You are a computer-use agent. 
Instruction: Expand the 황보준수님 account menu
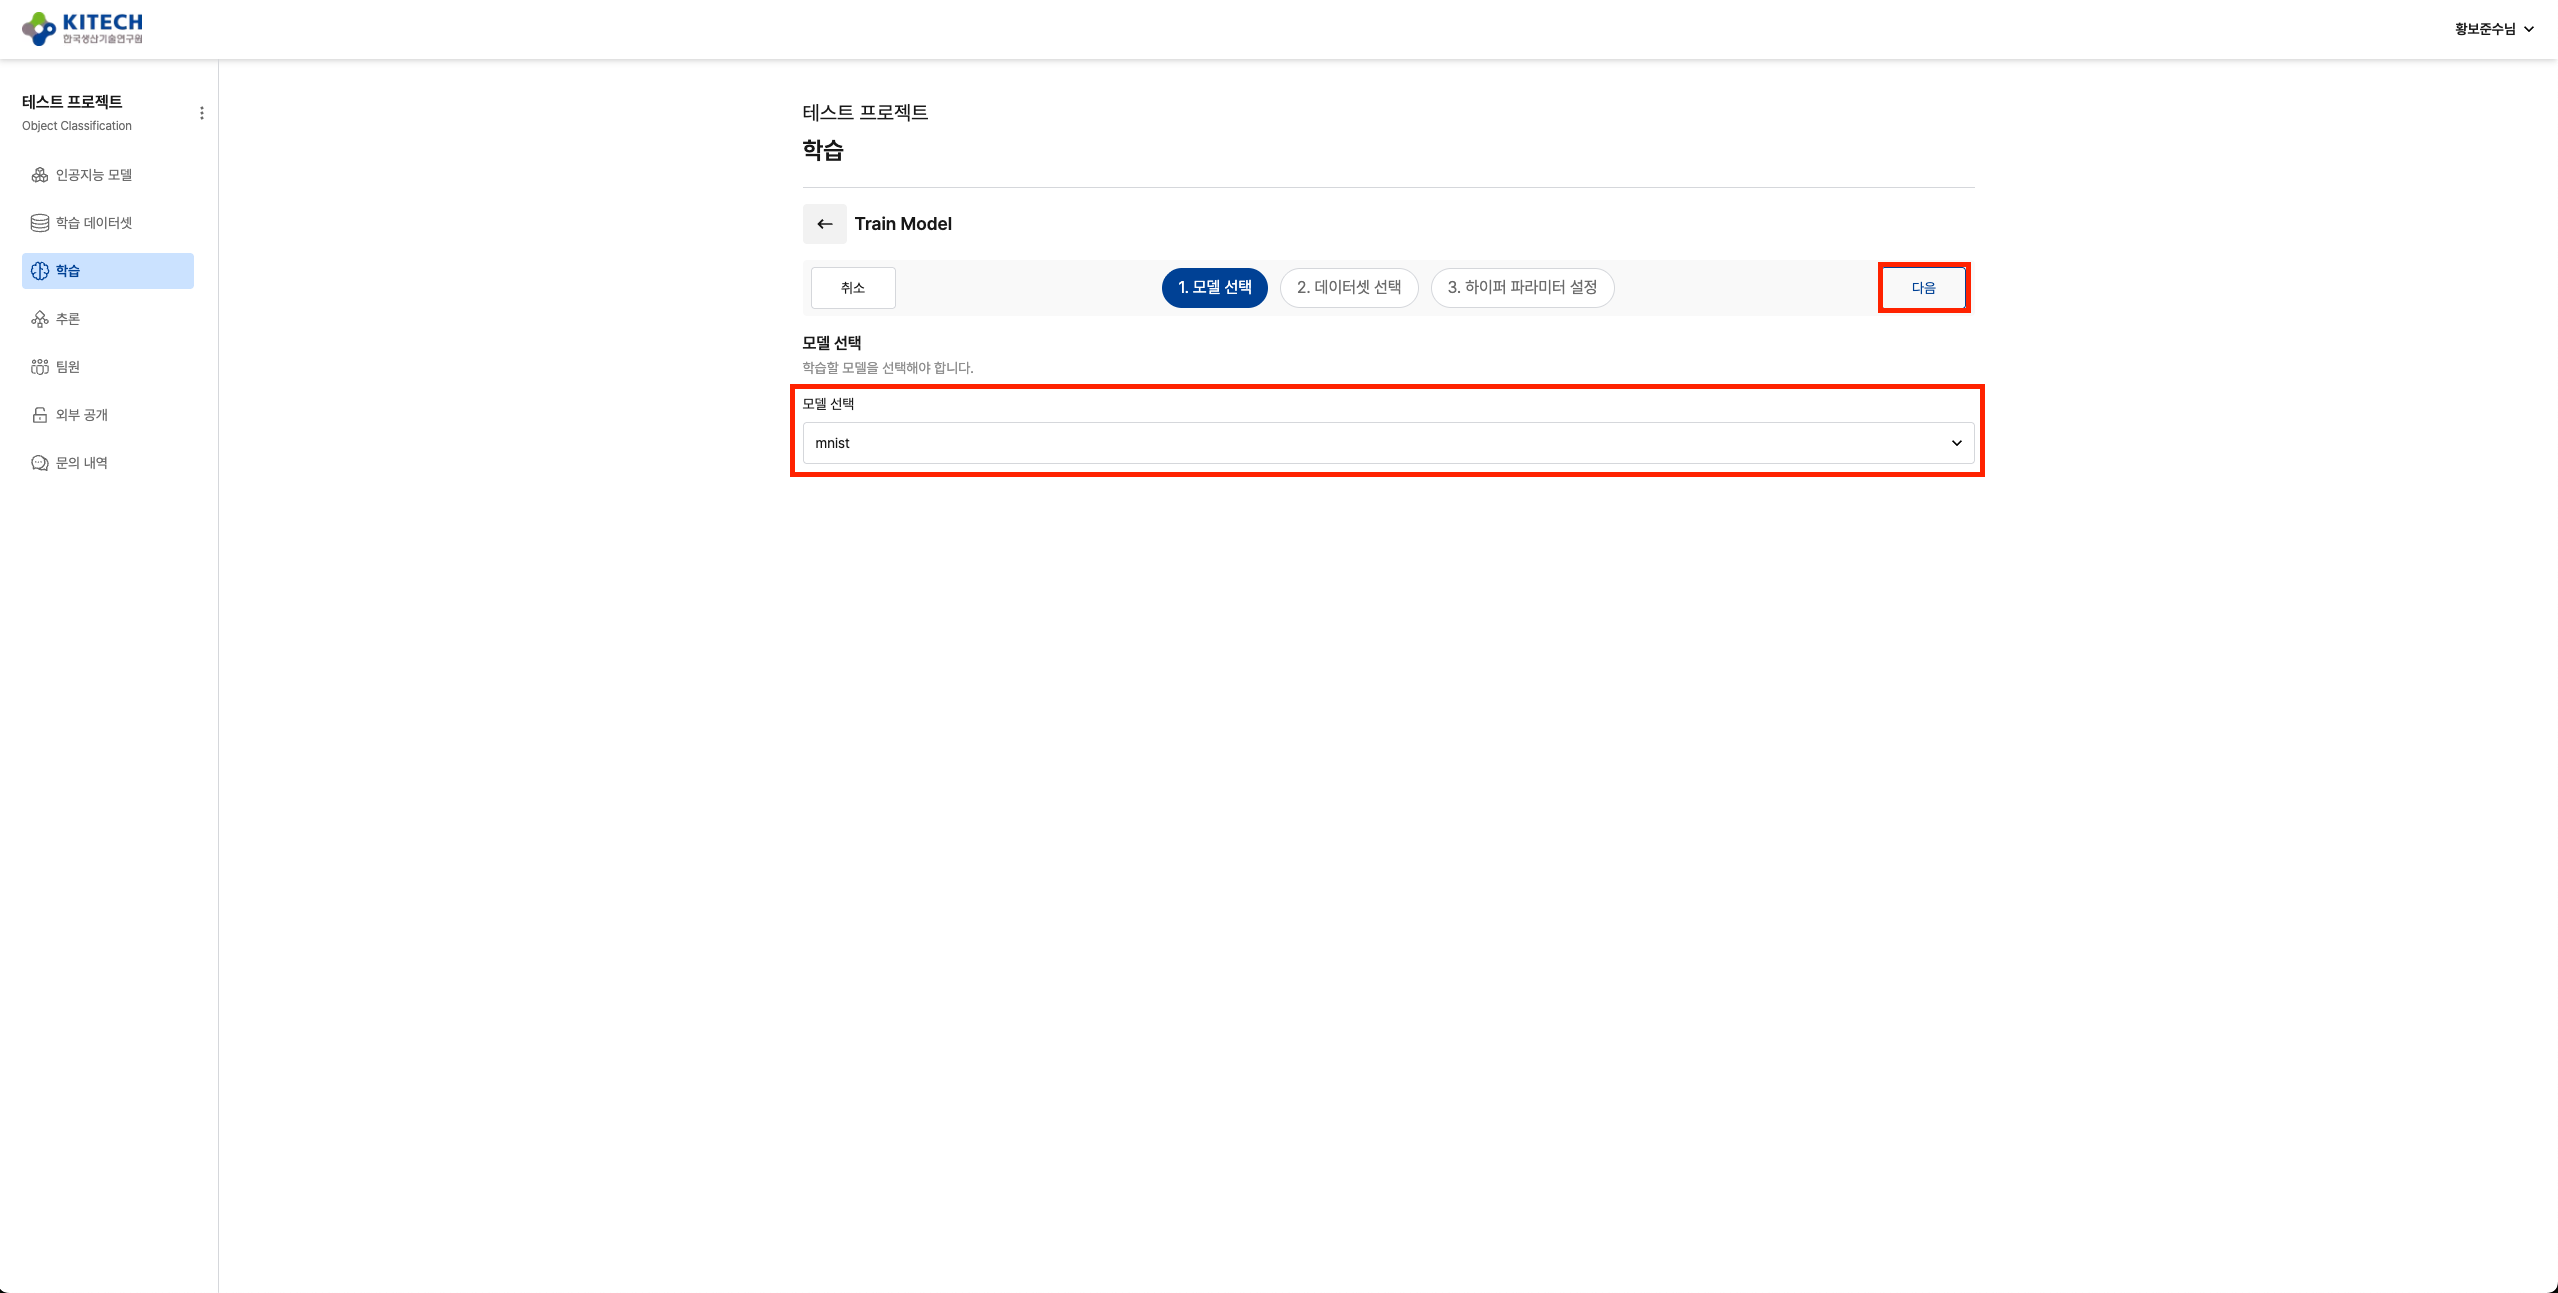(x=2493, y=28)
